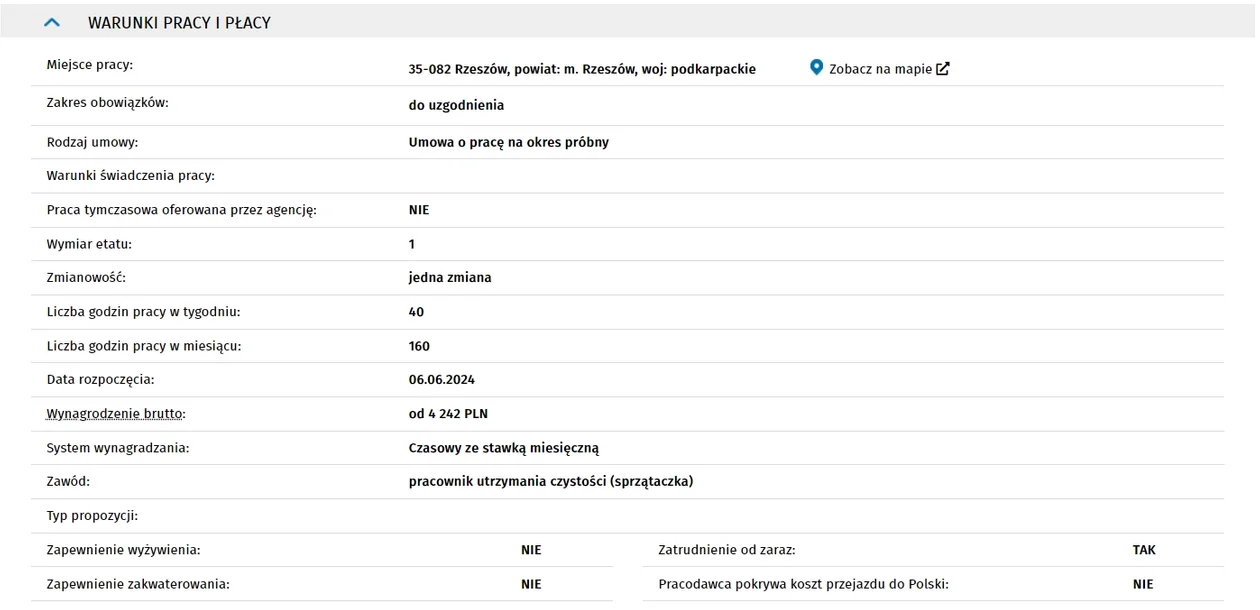
Task: Click the external link icon beside Zobacz na mapie
Action: click(x=942, y=69)
